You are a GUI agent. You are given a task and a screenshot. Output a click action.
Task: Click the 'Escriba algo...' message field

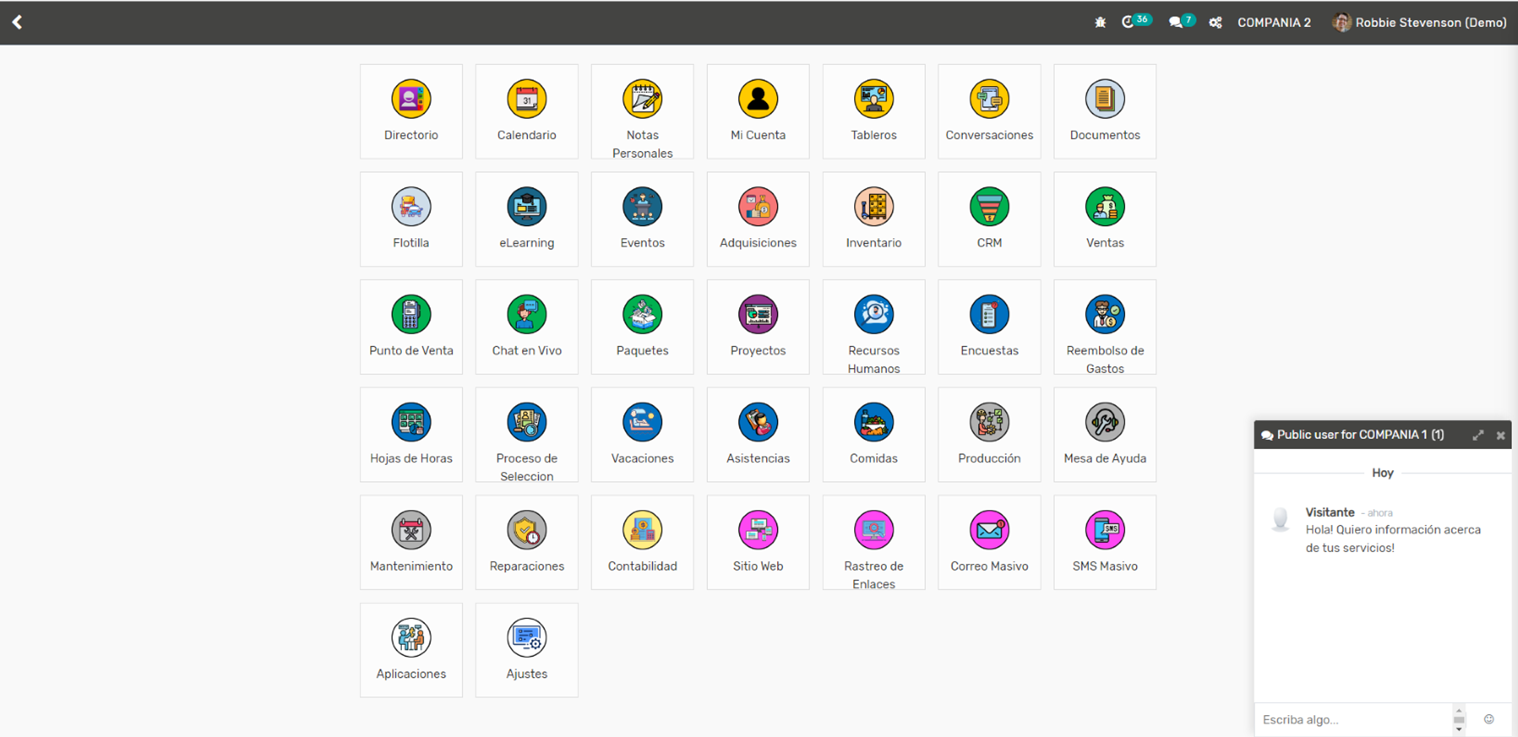tap(1350, 719)
